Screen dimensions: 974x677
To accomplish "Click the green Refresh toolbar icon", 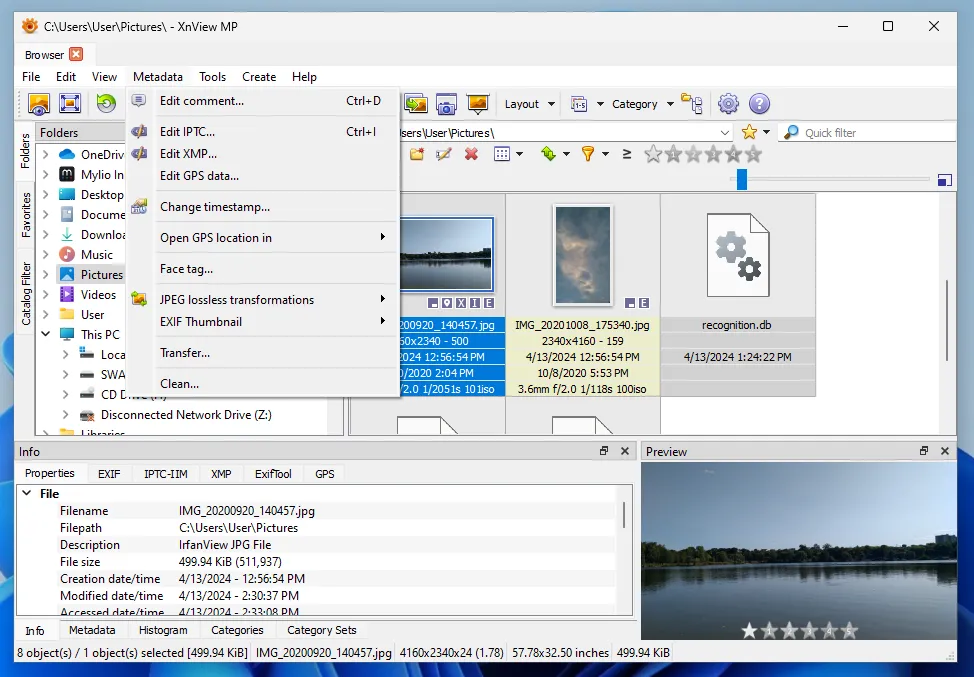I will (x=106, y=103).
